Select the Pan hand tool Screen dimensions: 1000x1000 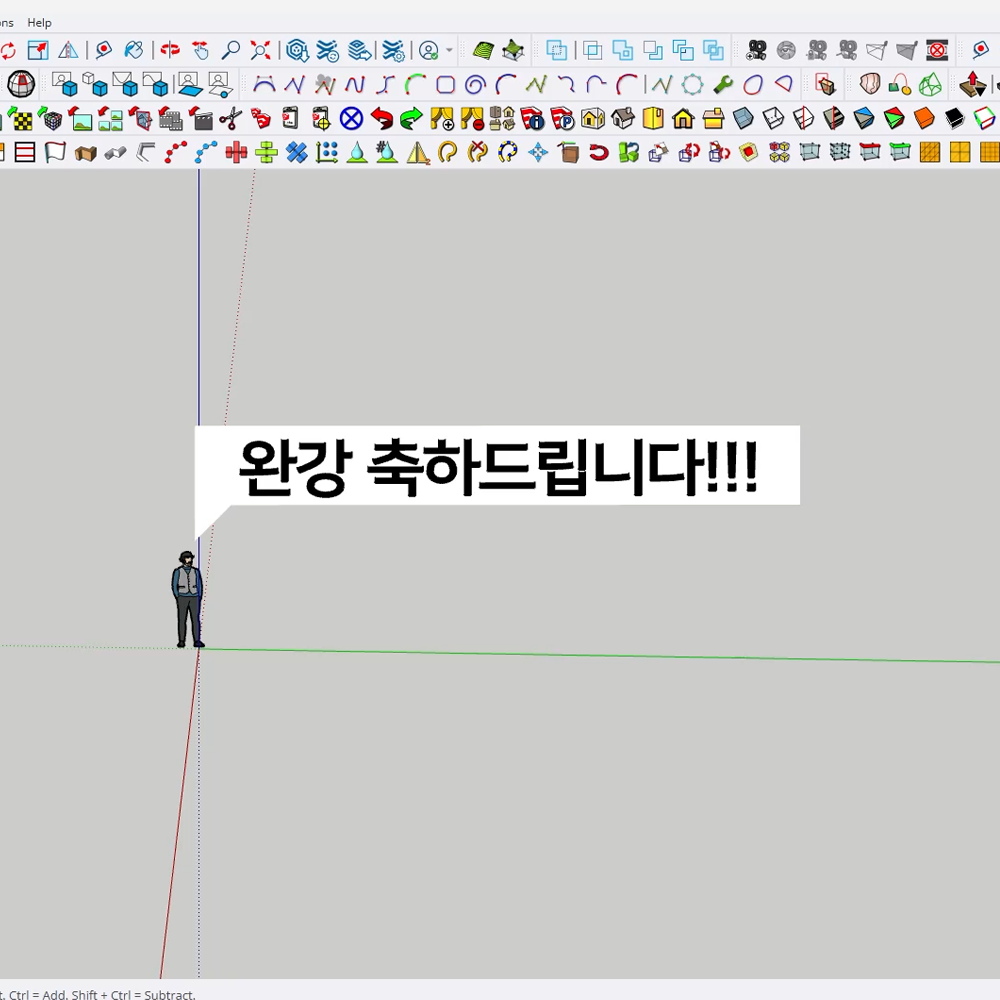200,50
